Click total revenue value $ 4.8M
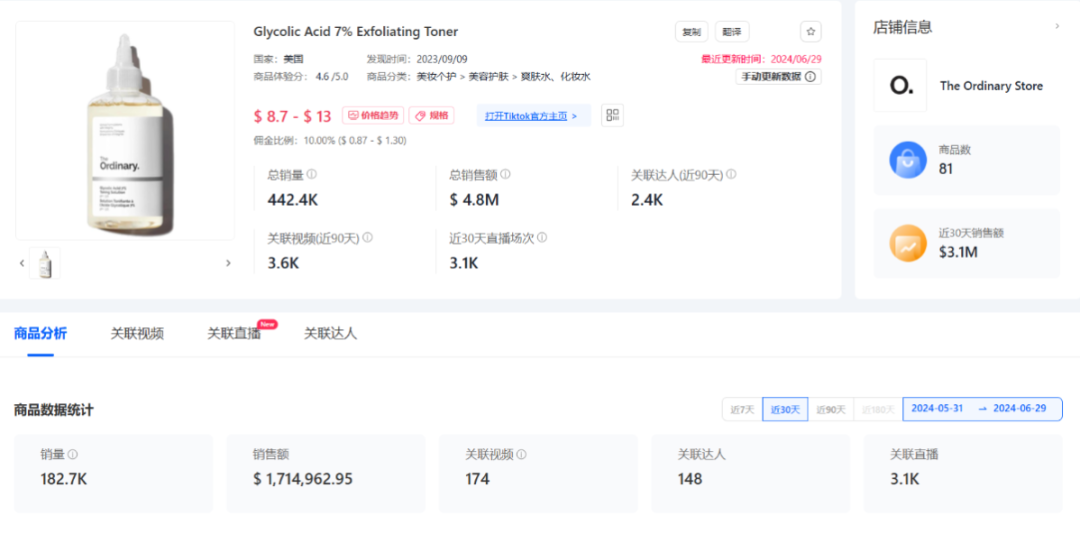This screenshot has height=534, width=1080. pos(474,201)
